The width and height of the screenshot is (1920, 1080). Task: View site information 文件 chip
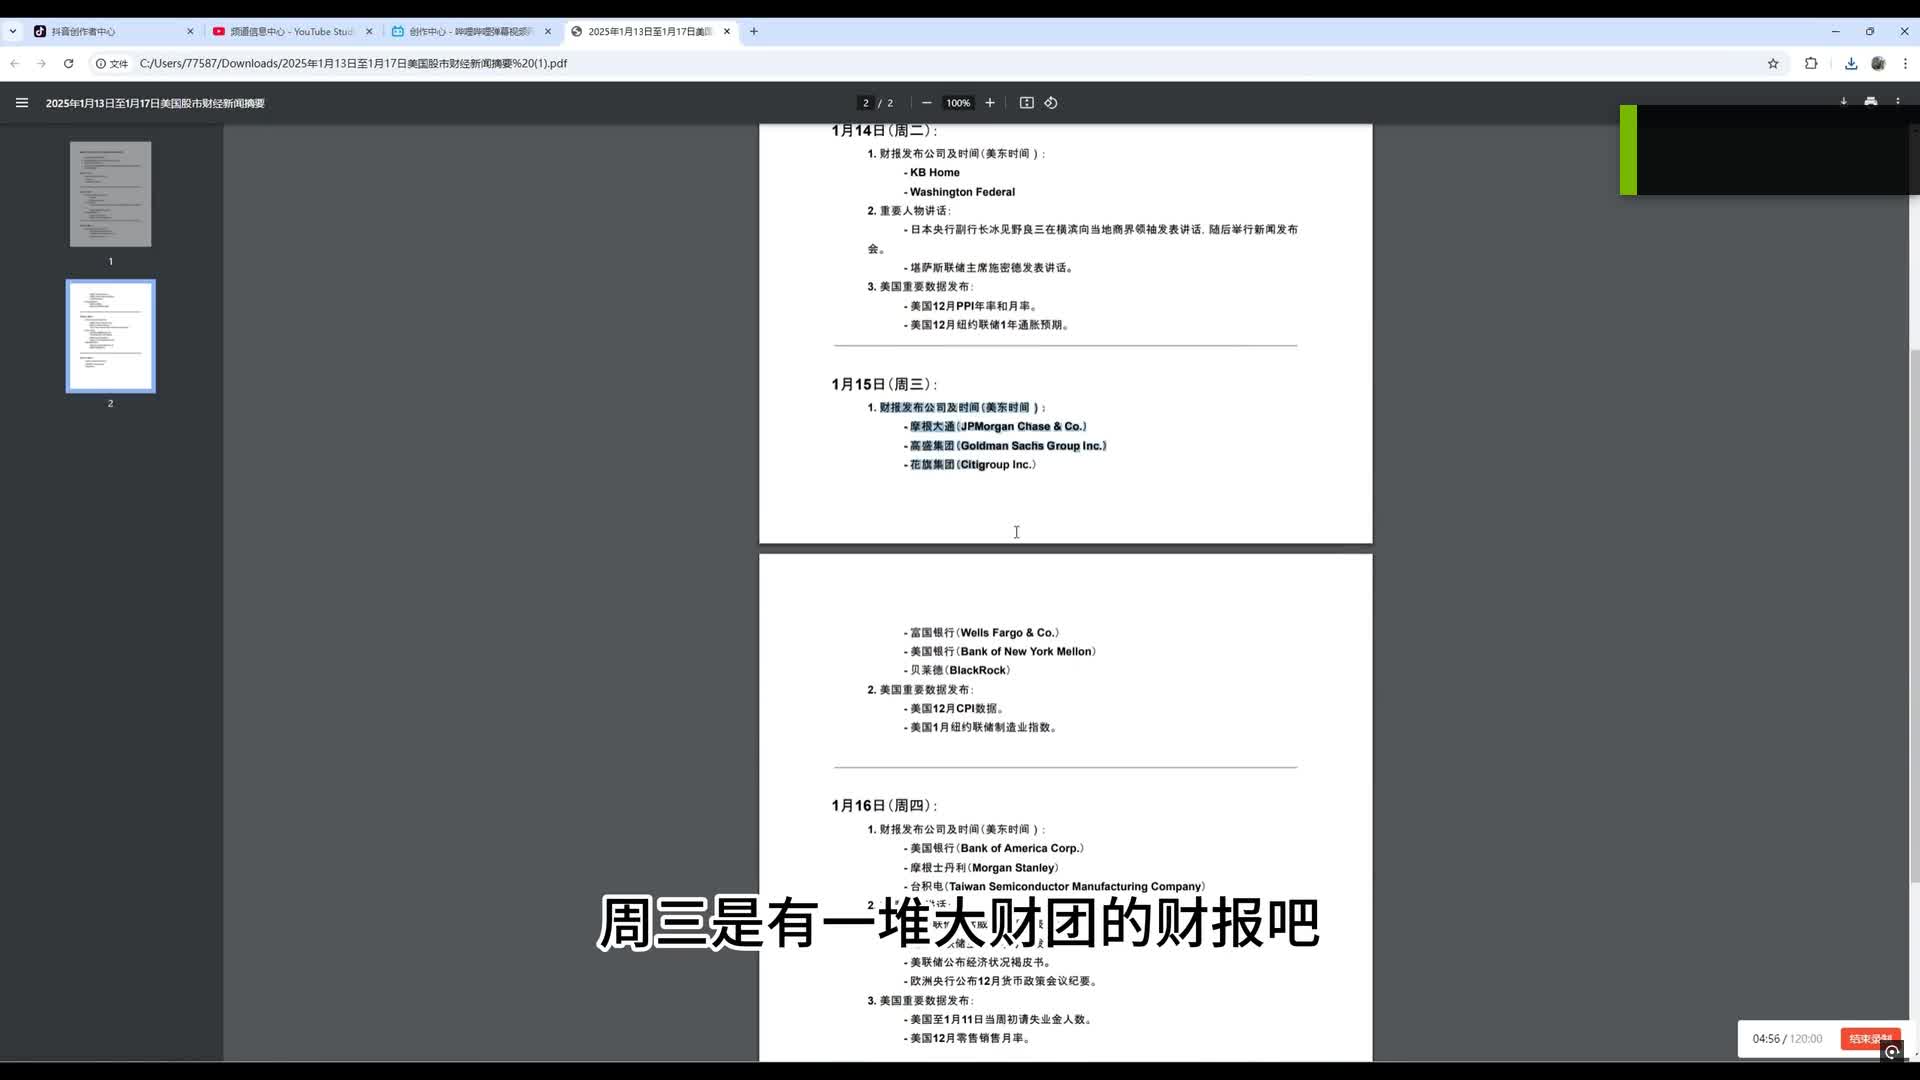point(112,63)
